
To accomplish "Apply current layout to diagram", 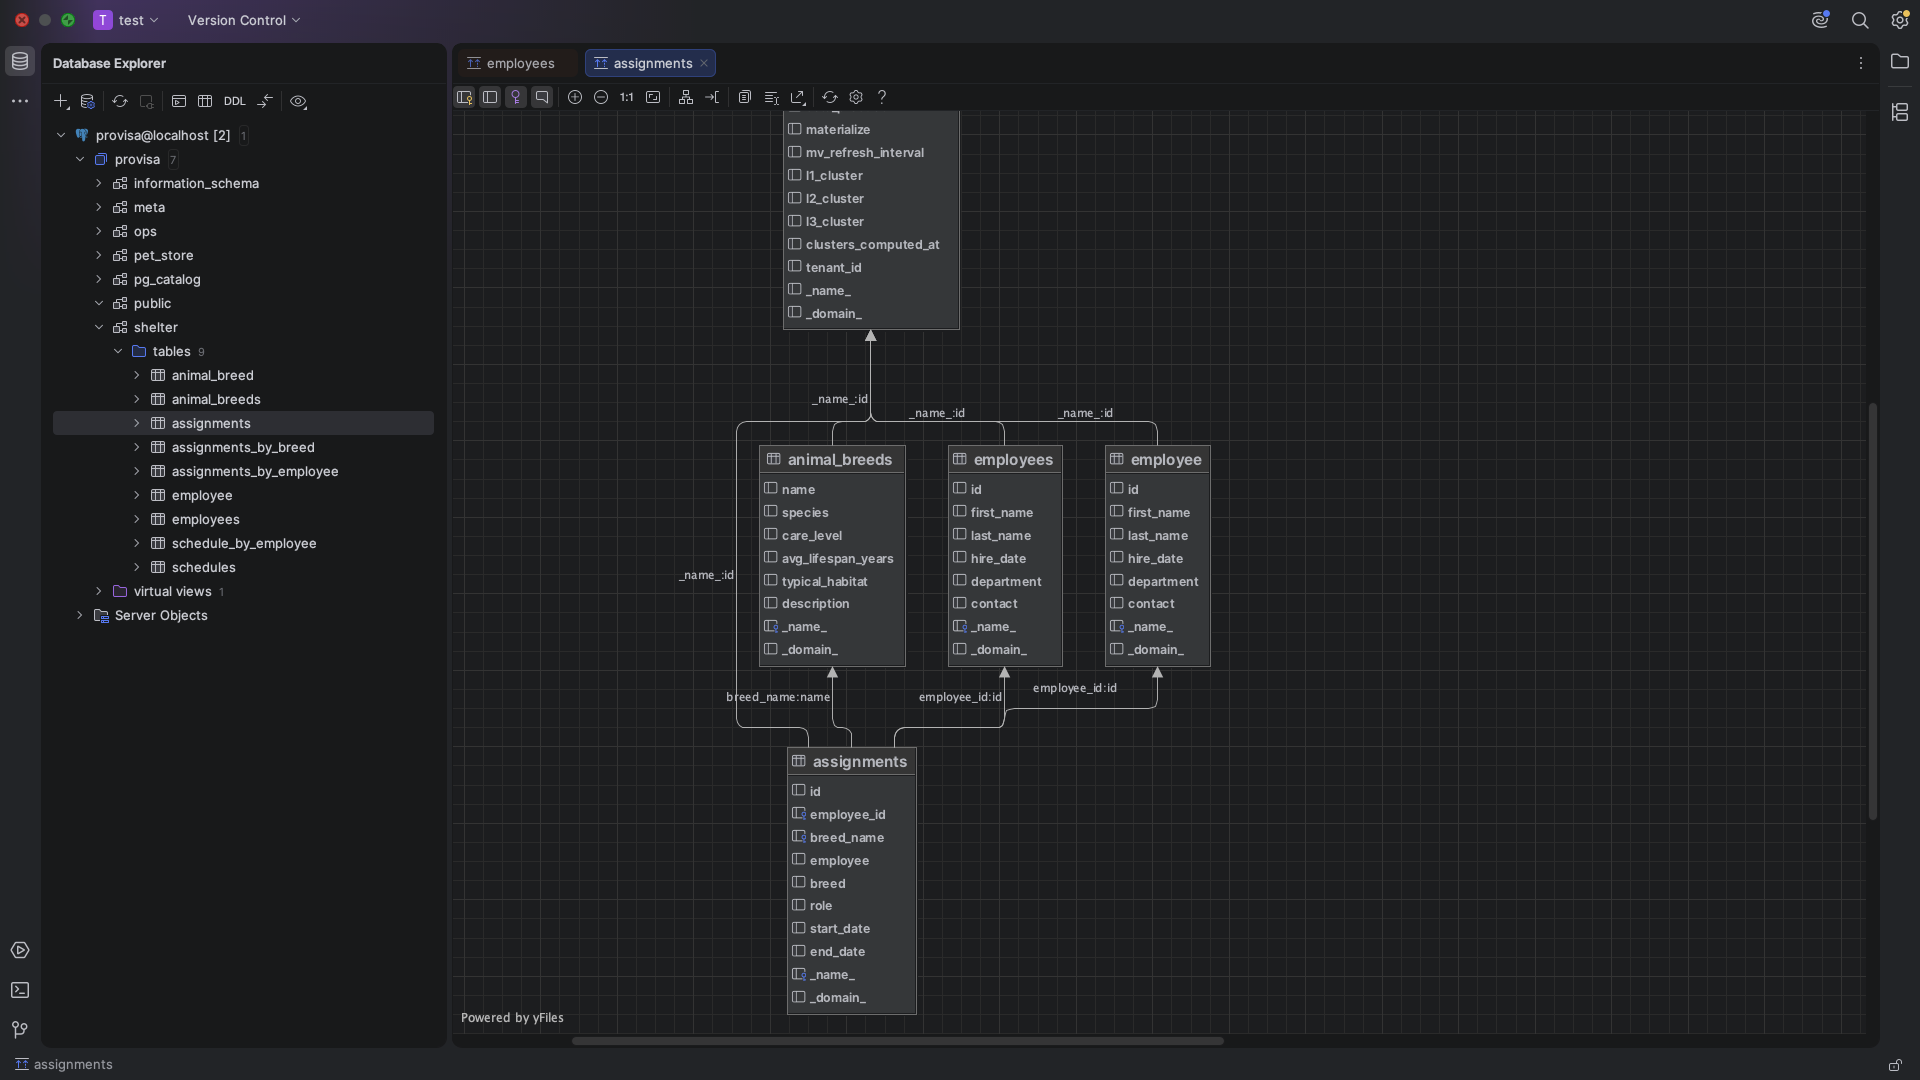I will (686, 97).
